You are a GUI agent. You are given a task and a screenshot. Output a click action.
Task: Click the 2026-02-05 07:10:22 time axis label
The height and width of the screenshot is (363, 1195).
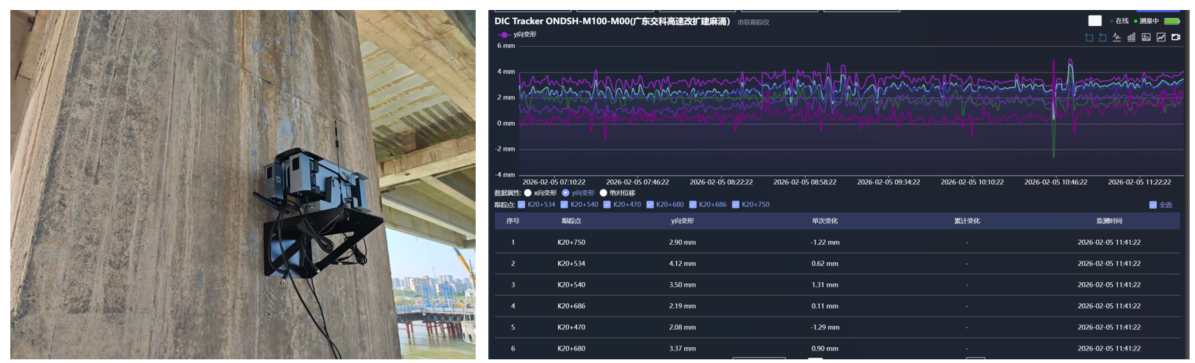553,182
